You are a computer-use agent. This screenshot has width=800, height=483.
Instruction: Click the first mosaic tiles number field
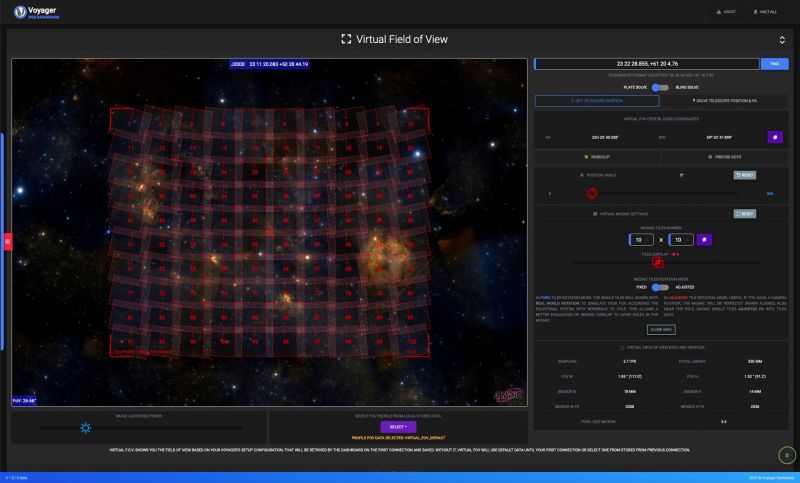[x=636, y=240]
